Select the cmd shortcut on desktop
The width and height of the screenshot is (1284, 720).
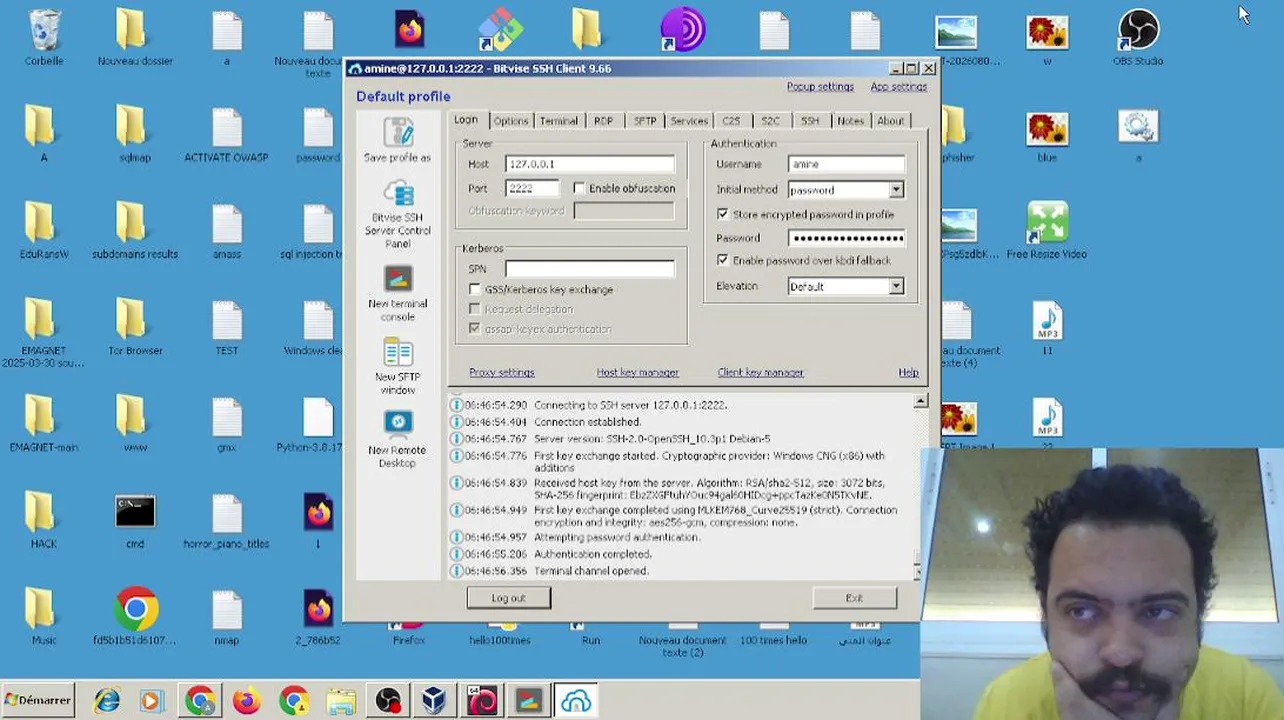(x=135, y=522)
